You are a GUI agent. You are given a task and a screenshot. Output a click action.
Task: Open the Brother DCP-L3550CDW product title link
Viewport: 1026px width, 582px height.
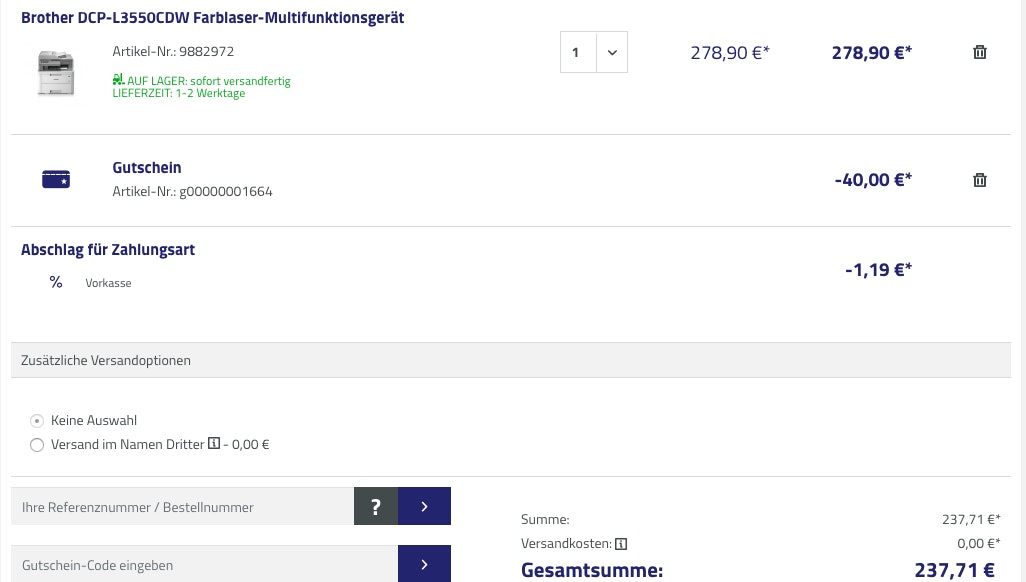pyautogui.click(x=212, y=18)
